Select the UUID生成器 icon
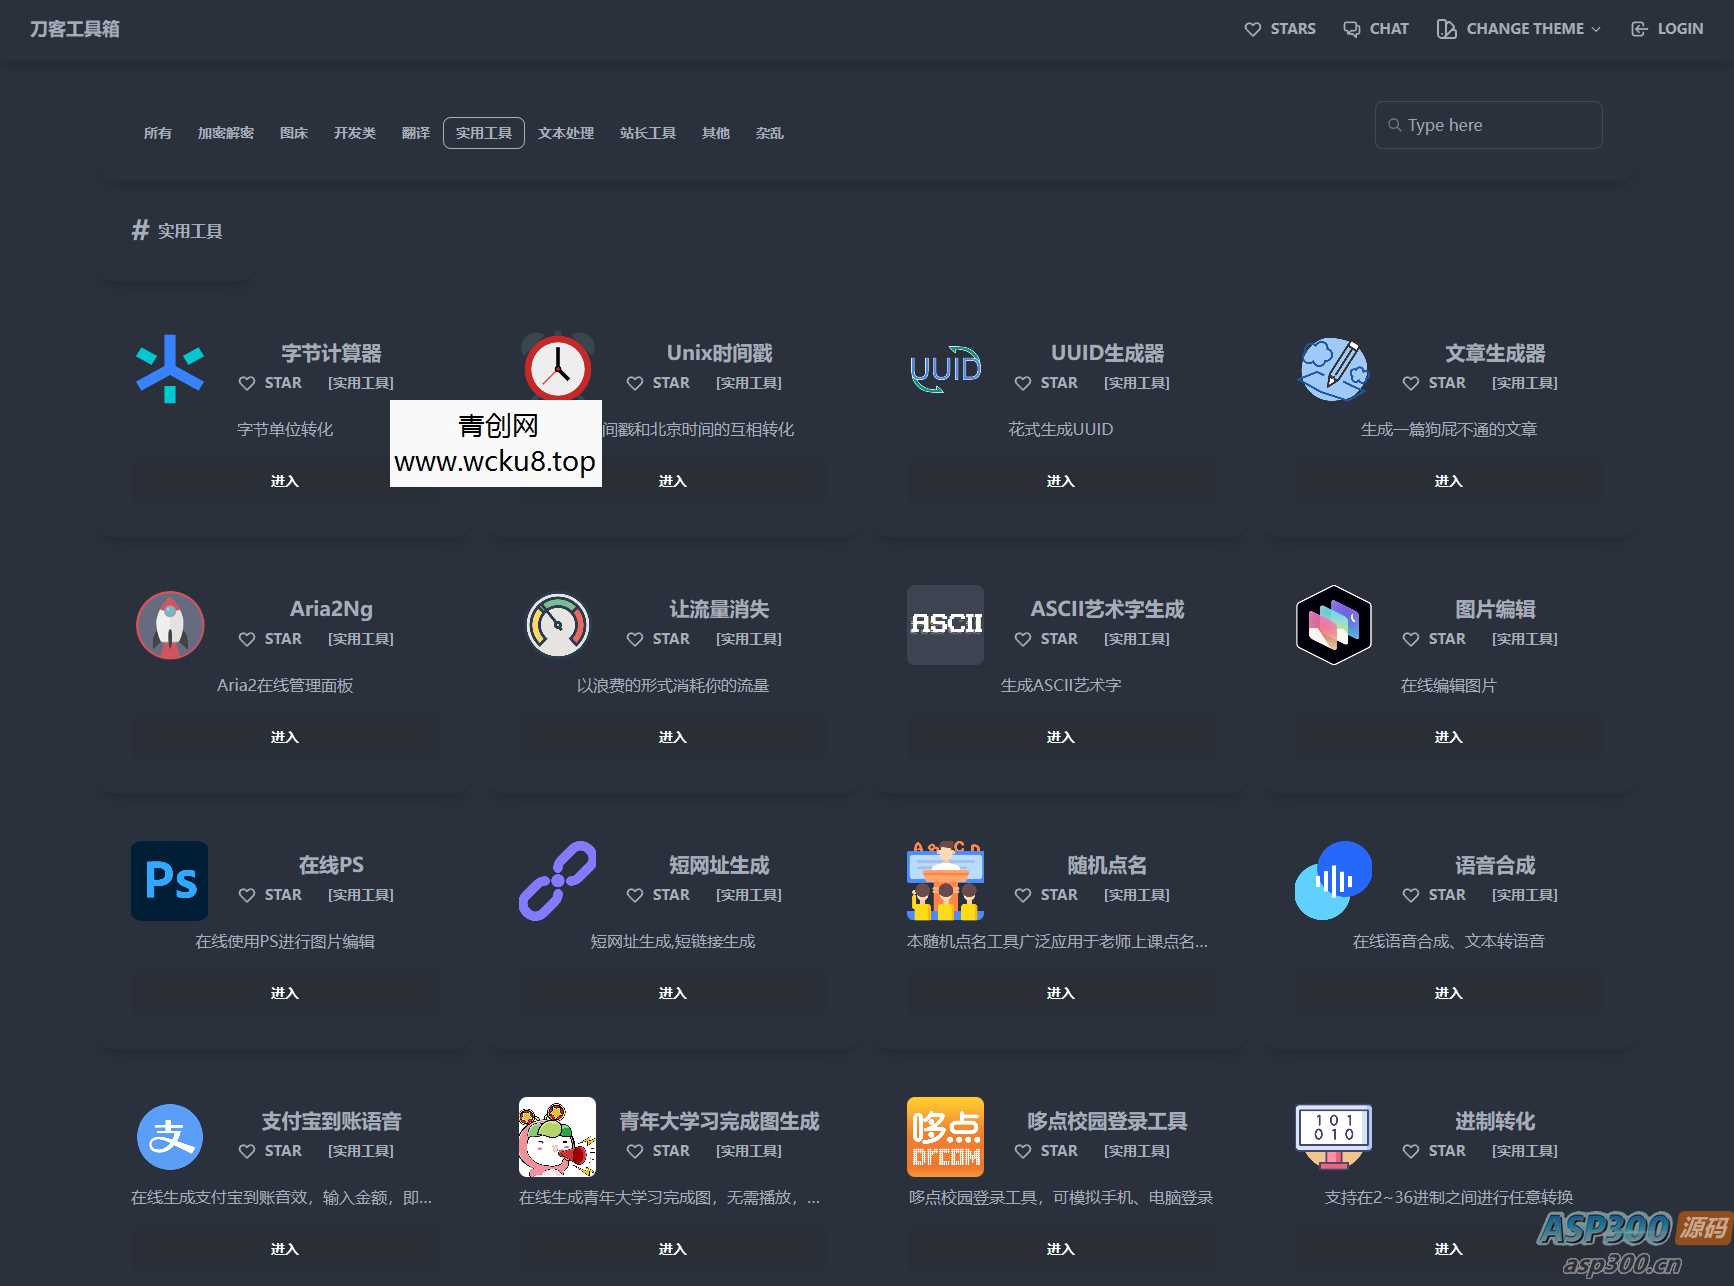 944,368
